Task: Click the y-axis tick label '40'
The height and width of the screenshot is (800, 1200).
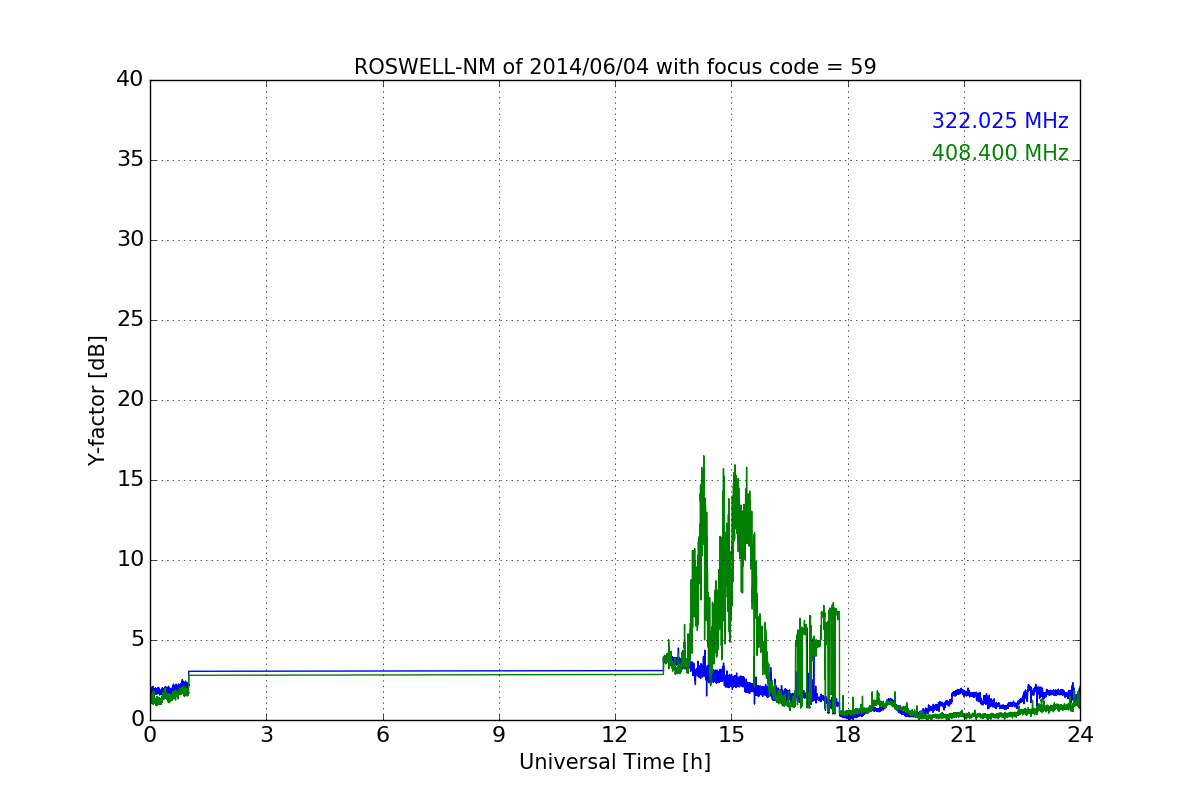Action: pos(130,80)
